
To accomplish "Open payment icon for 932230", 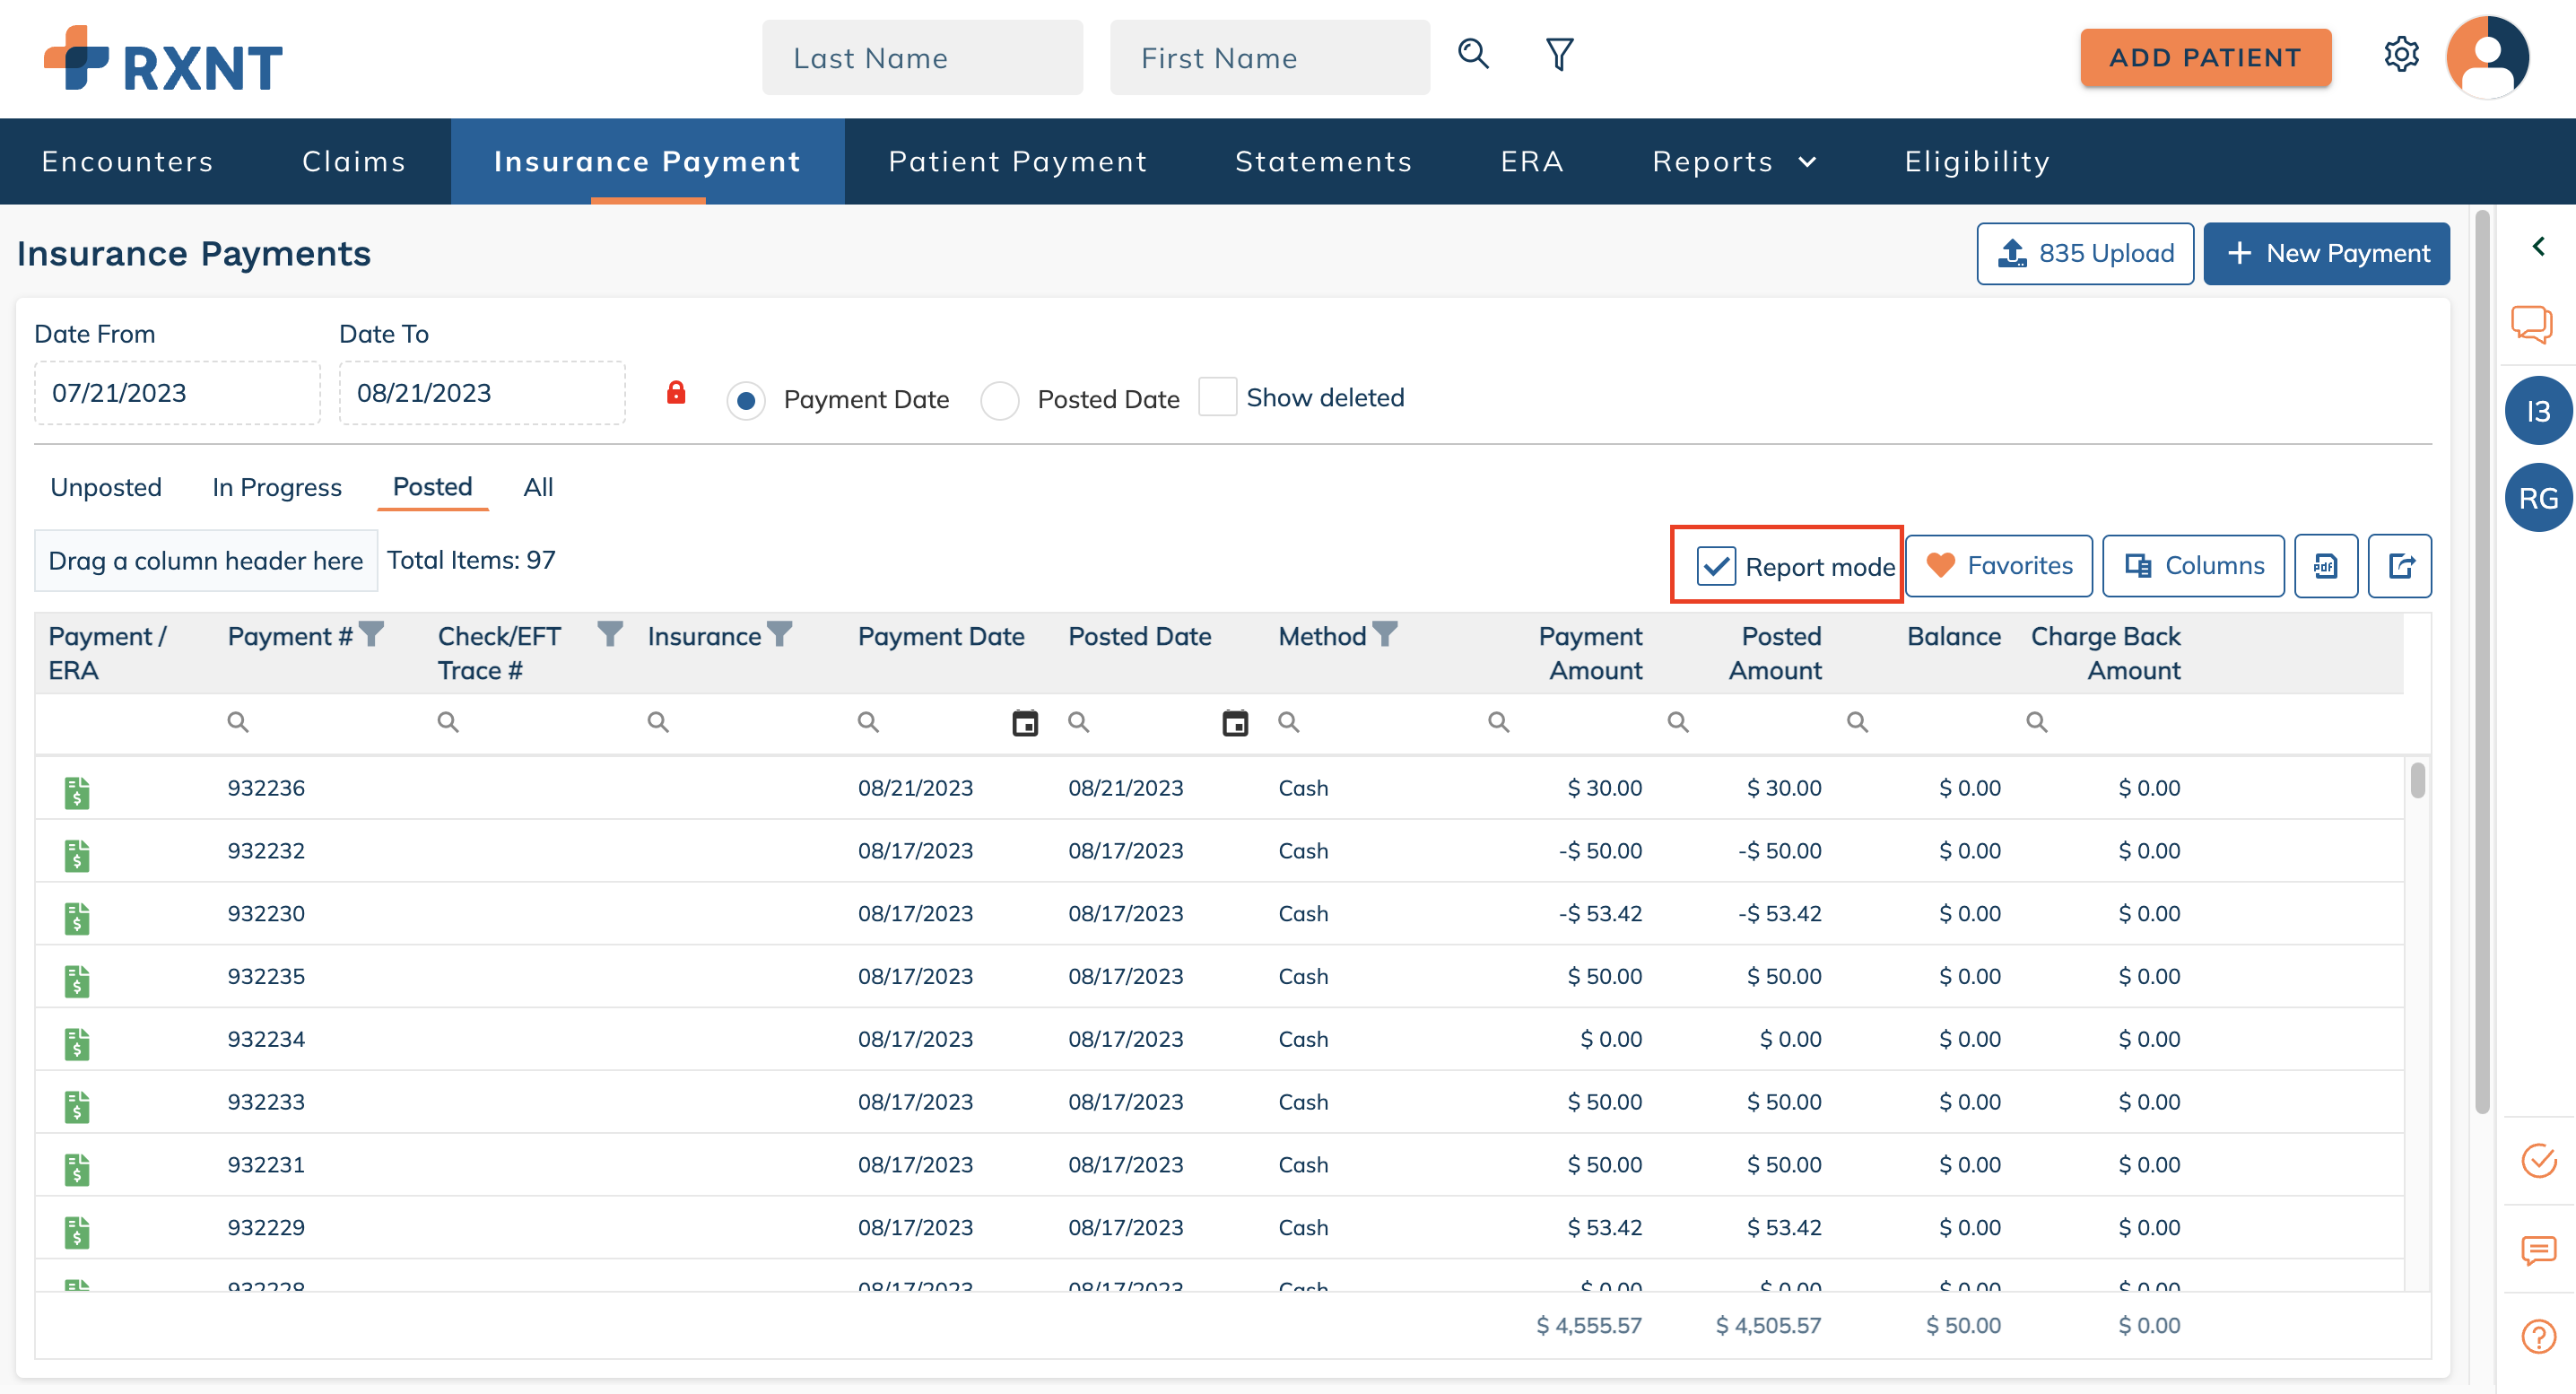I will coord(77,918).
